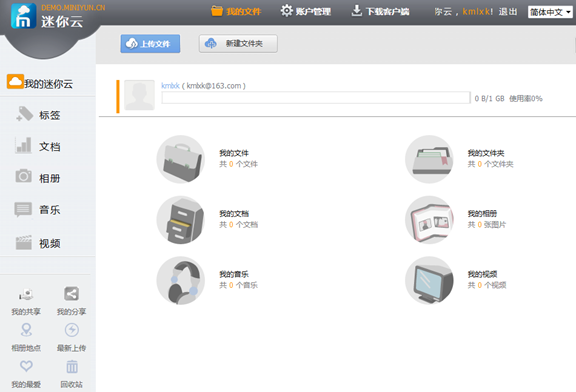Click the gear icon beside 账户管理
The image size is (576, 392).
tap(287, 11)
